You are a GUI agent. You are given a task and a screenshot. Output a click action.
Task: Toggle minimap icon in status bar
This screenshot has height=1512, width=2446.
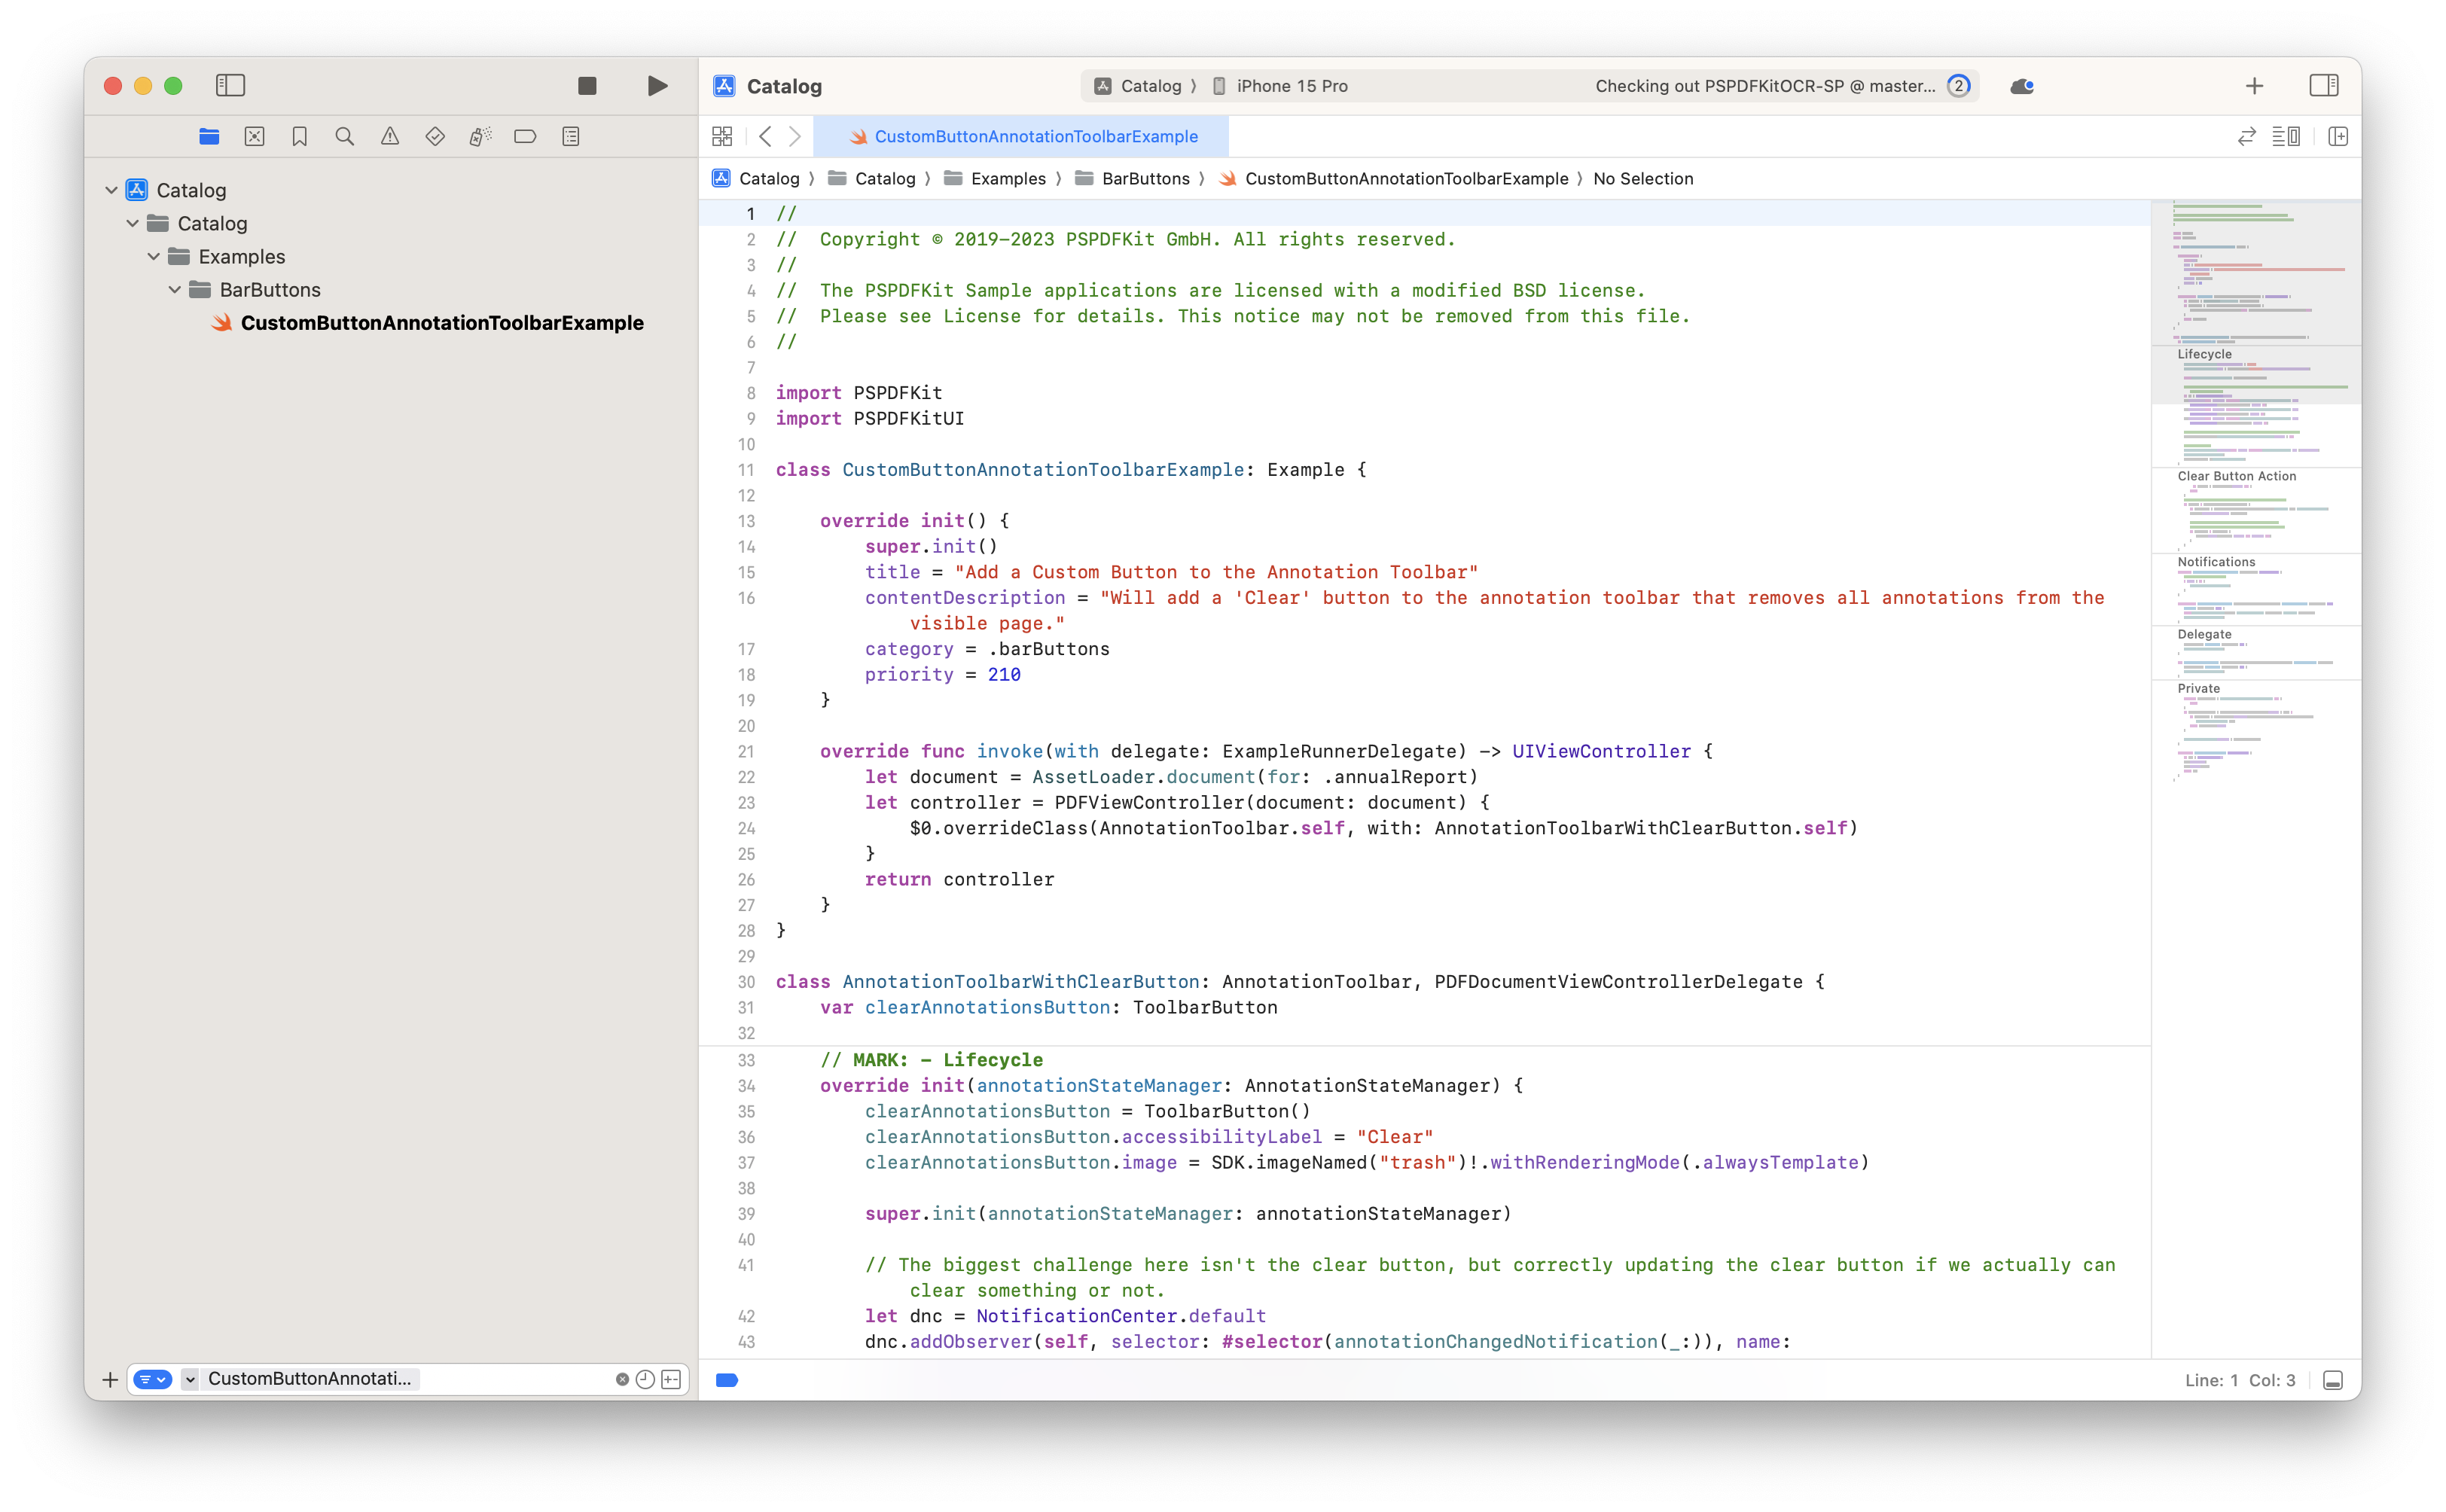pos(2286,136)
